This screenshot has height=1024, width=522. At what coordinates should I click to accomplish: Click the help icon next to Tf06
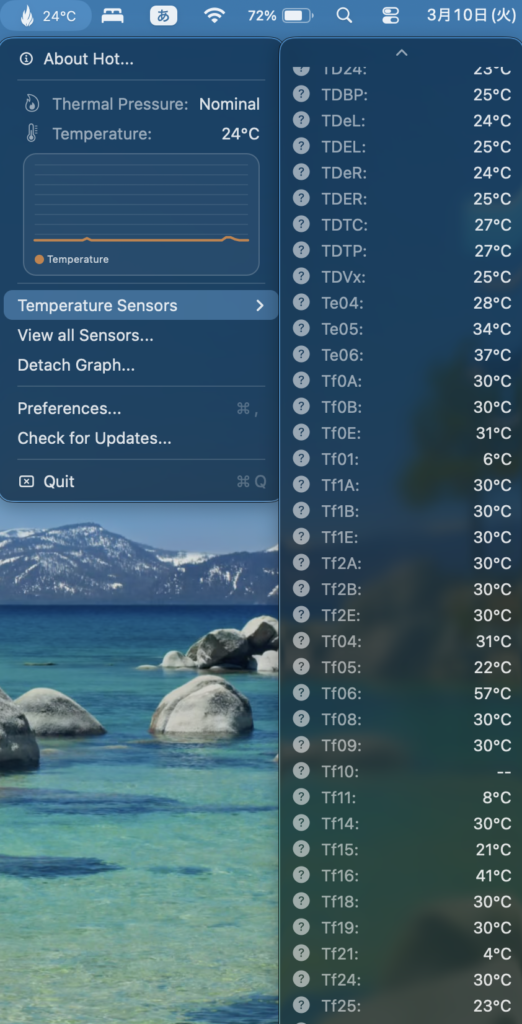click(301, 692)
